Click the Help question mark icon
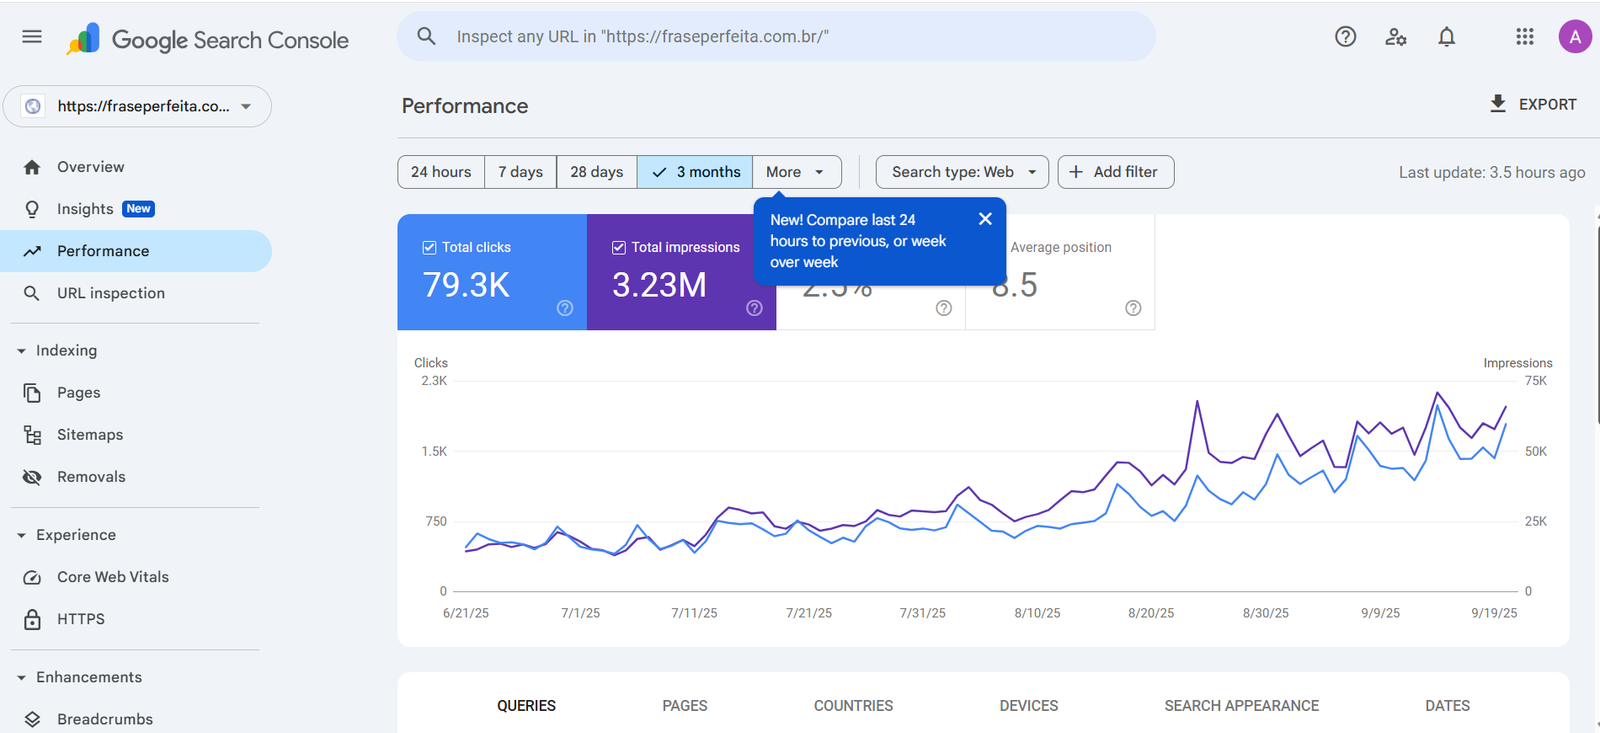 (1345, 37)
